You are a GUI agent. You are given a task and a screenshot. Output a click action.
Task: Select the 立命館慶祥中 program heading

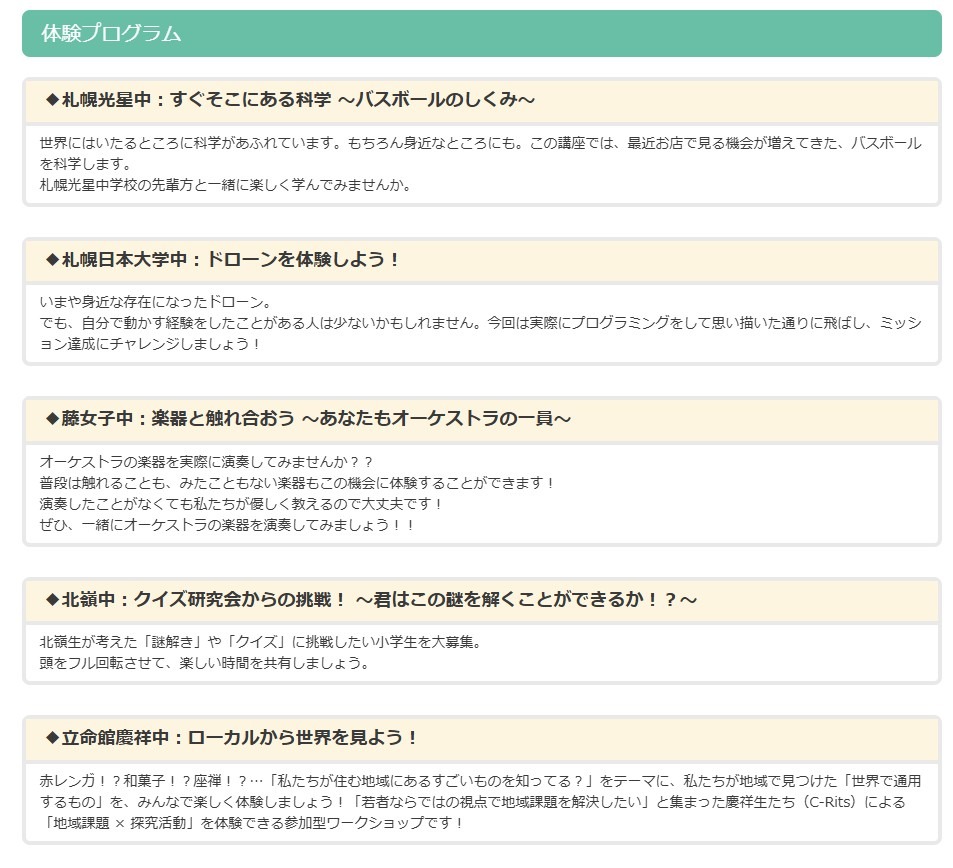231,738
